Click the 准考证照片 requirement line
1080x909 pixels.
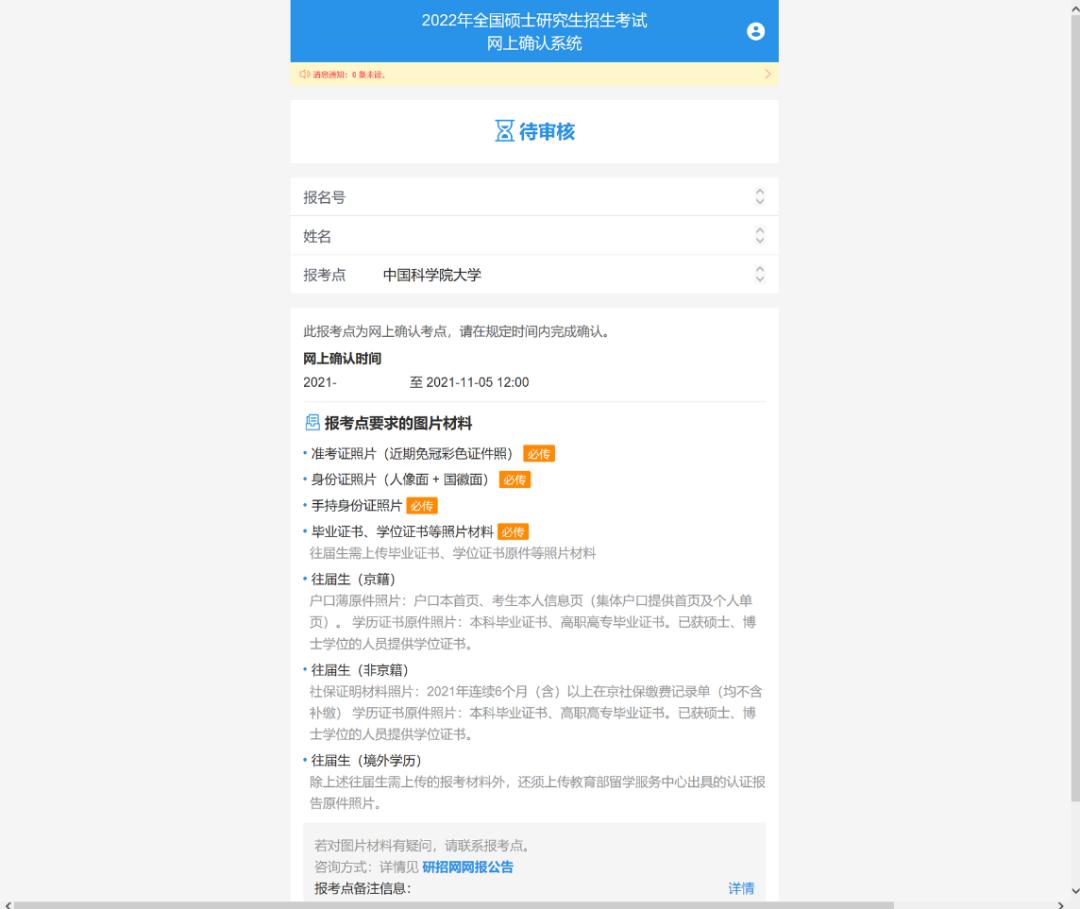coord(412,454)
